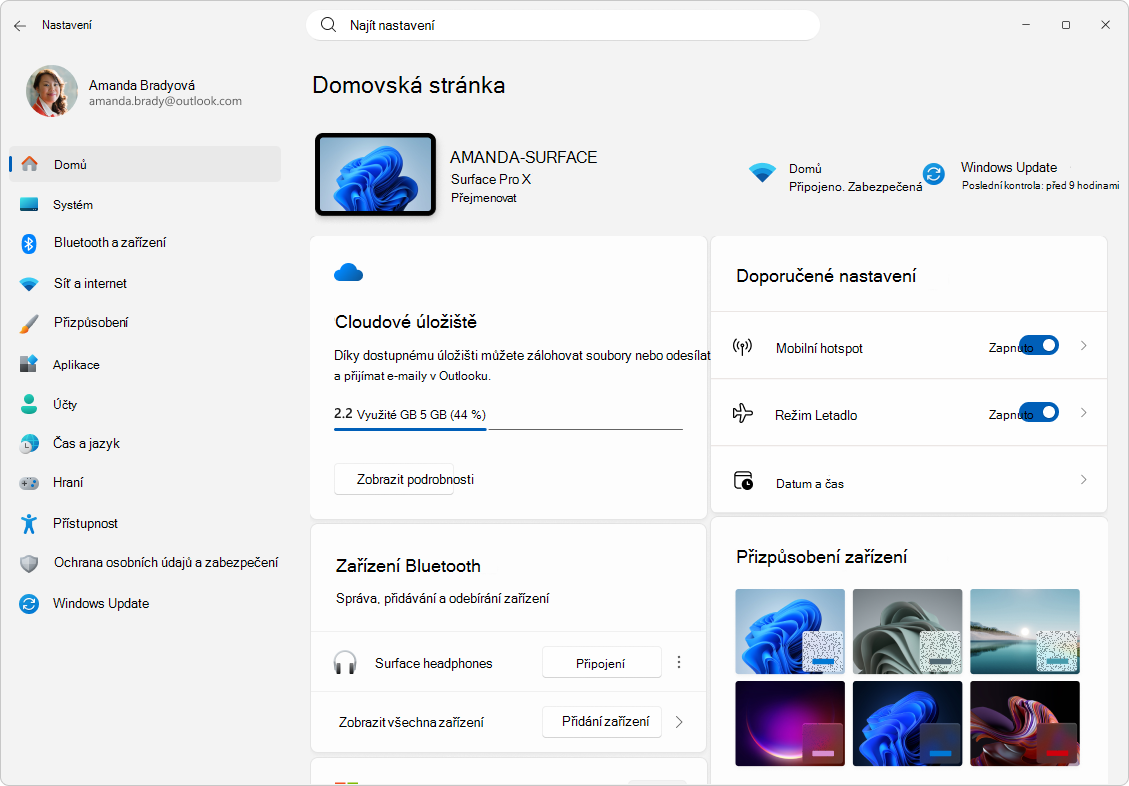Viewport: 1129px width, 786px height.
Task: Open Účty in the sidebar
Action: coord(145,404)
